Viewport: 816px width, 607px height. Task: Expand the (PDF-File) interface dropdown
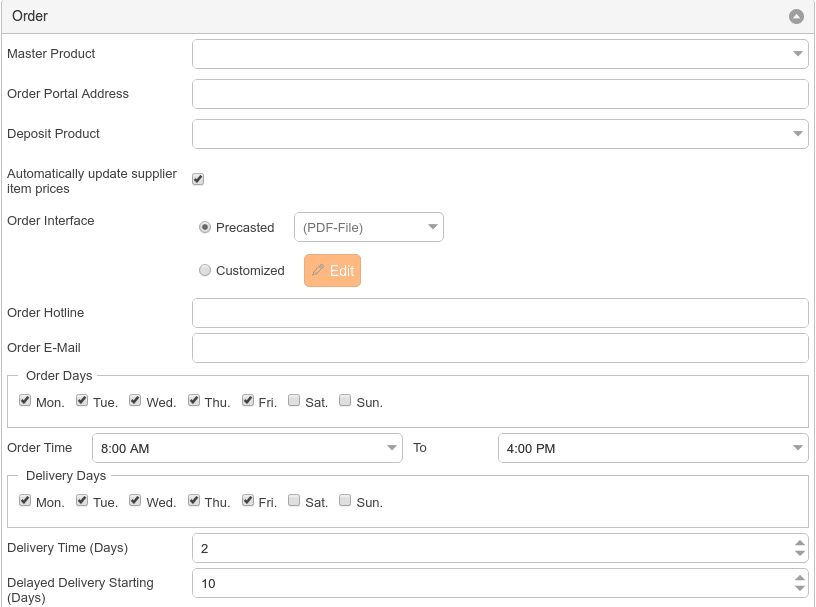[x=368, y=227]
